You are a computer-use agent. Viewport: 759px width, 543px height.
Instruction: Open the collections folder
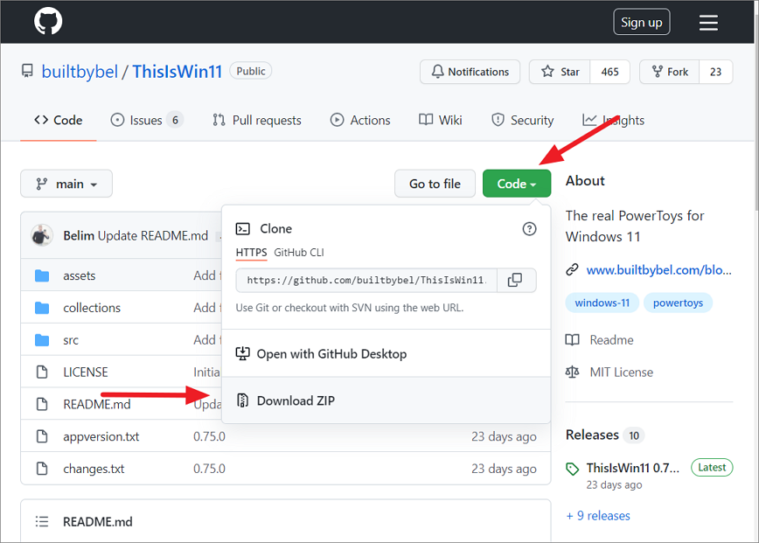point(92,308)
